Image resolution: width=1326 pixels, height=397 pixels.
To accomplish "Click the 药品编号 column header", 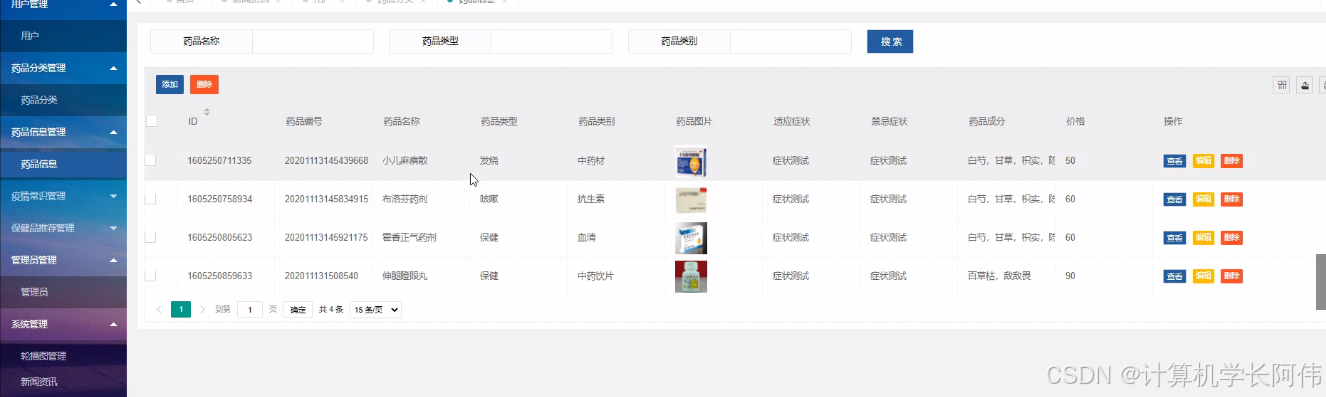I will coord(303,122).
